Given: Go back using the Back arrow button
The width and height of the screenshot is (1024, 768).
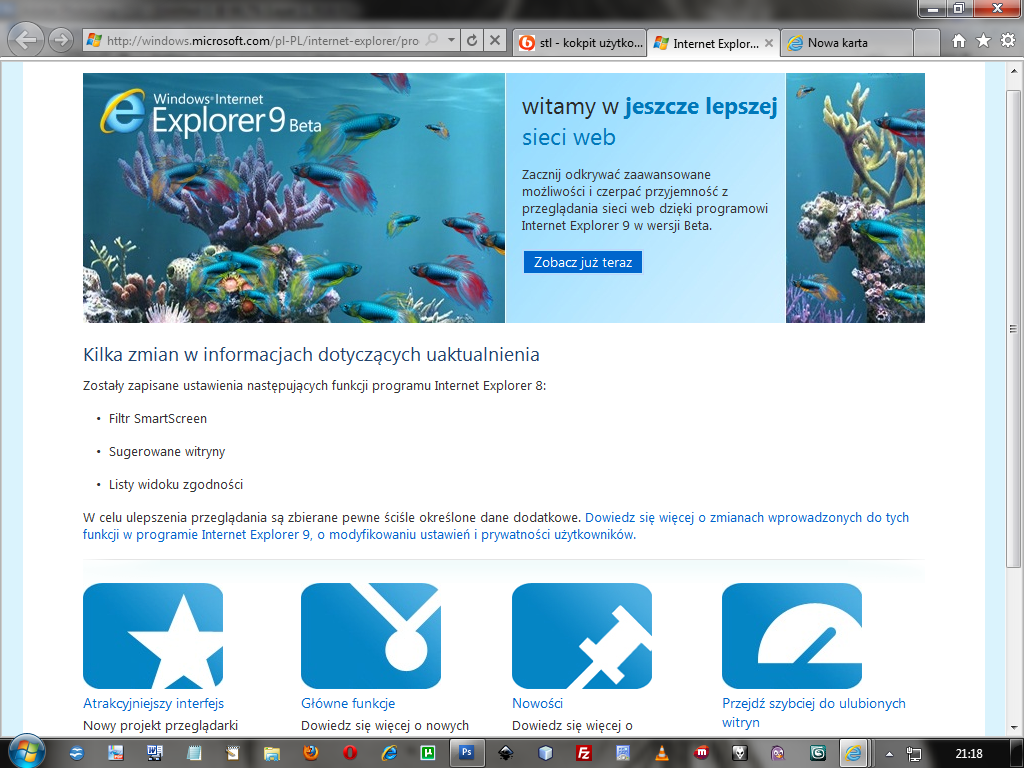Looking at the screenshot, I should [x=25, y=40].
